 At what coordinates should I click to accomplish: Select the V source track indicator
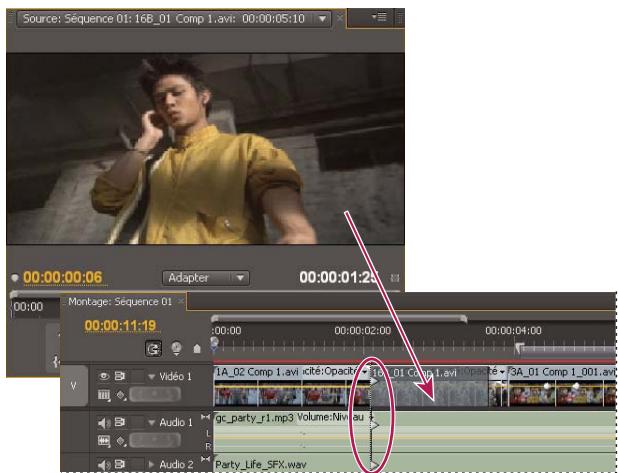(x=74, y=386)
